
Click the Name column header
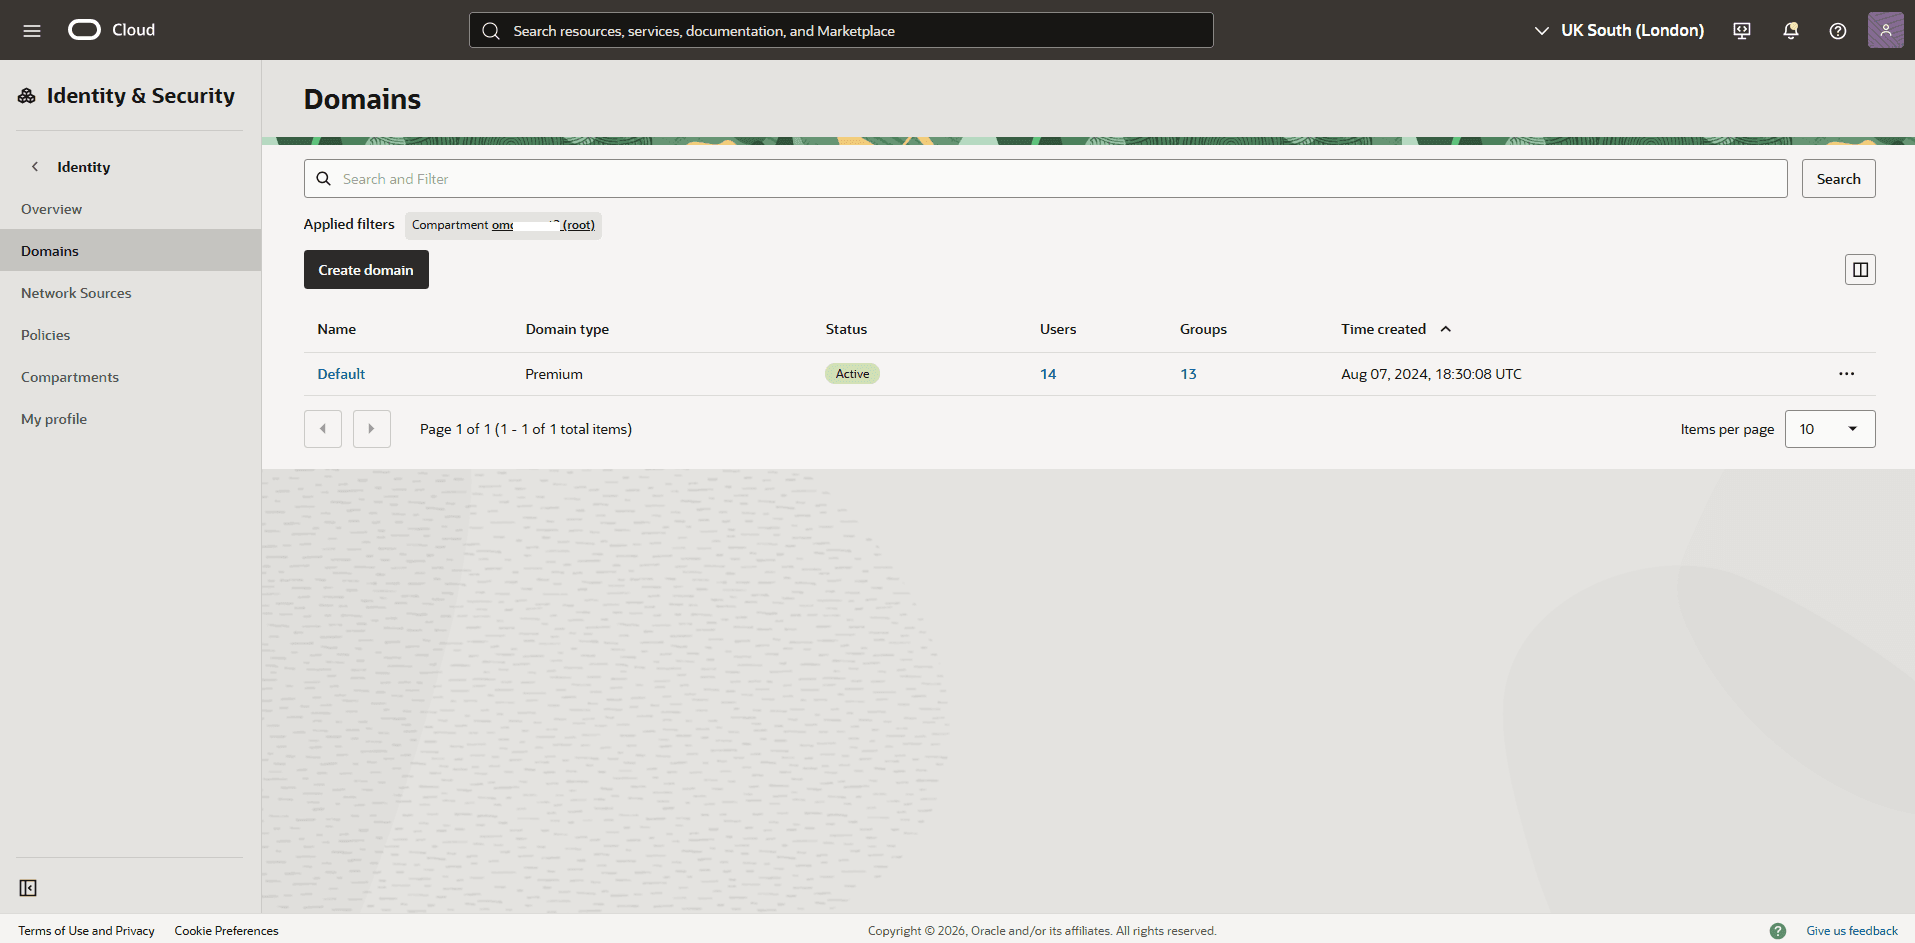pos(337,329)
